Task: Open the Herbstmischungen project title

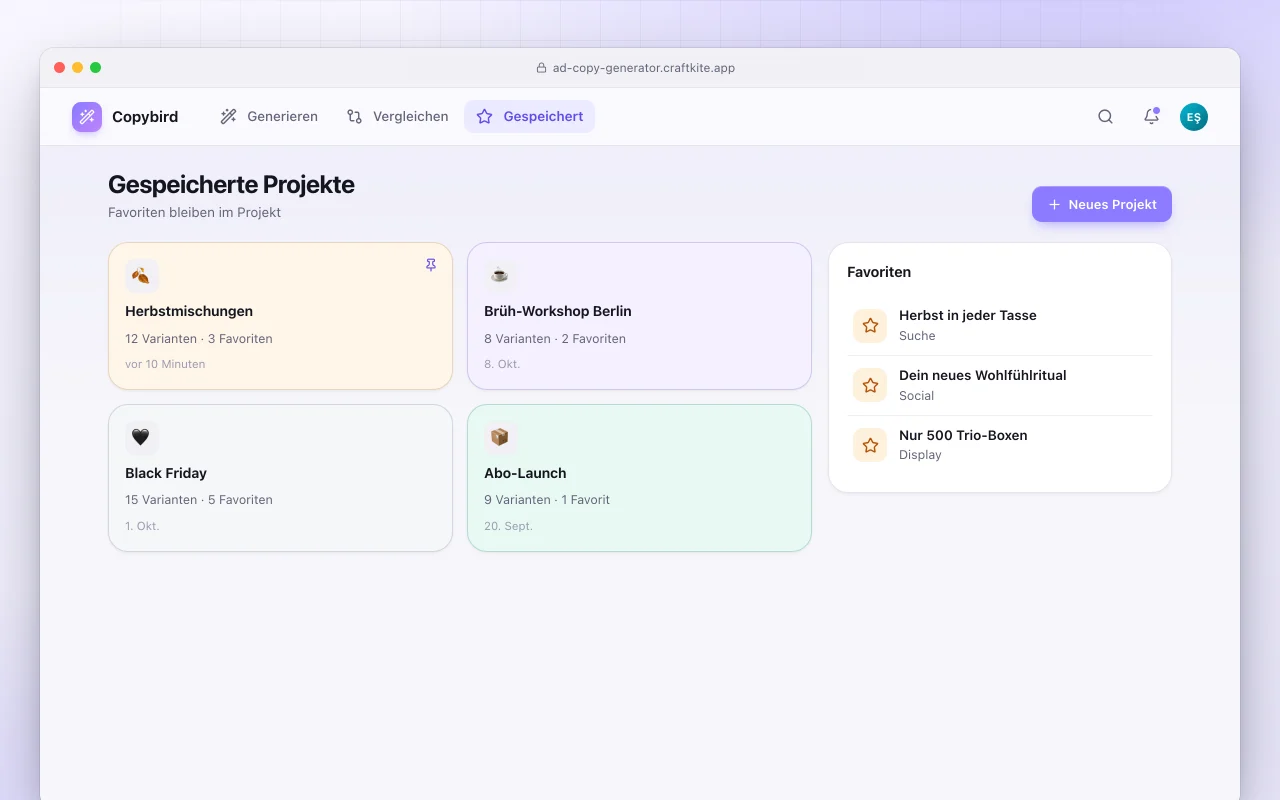Action: coord(189,311)
